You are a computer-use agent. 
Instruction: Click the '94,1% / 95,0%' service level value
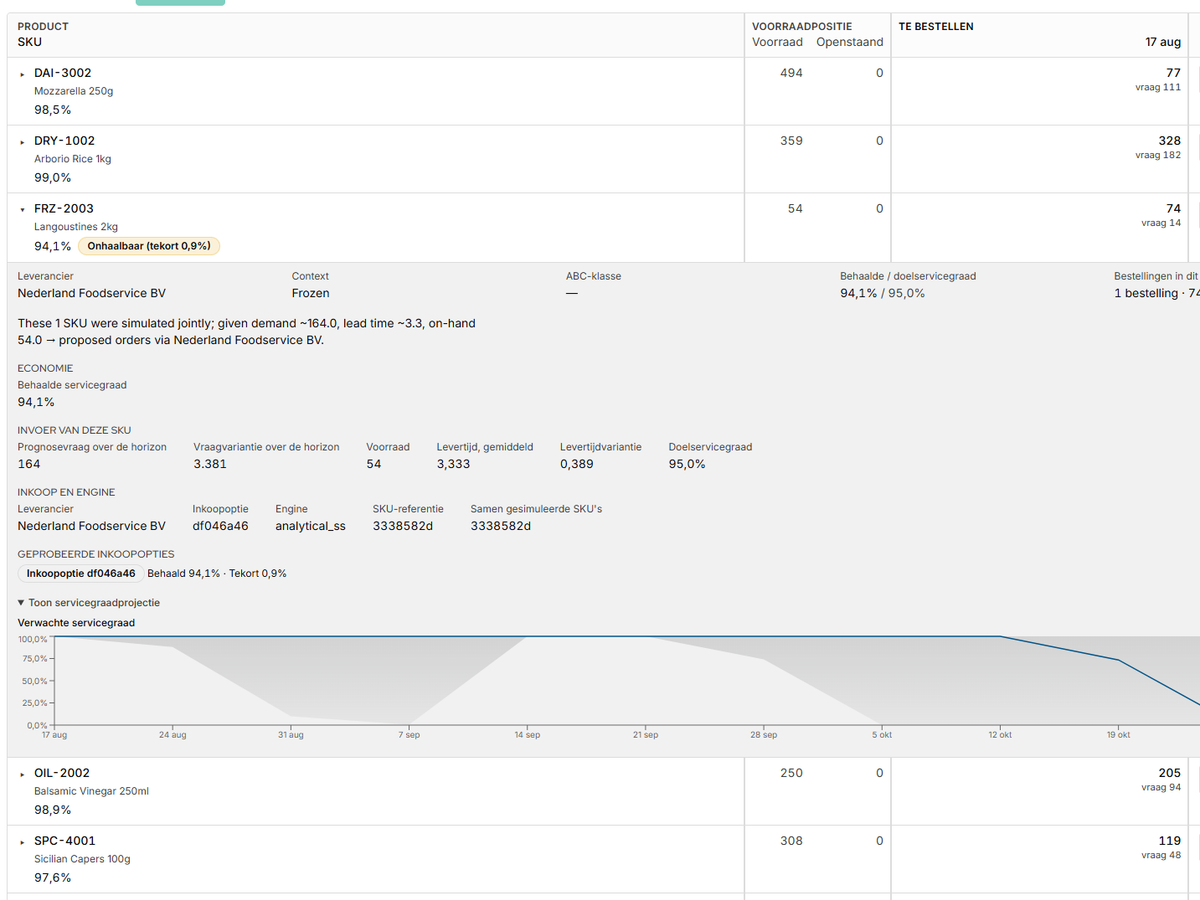[882, 294]
